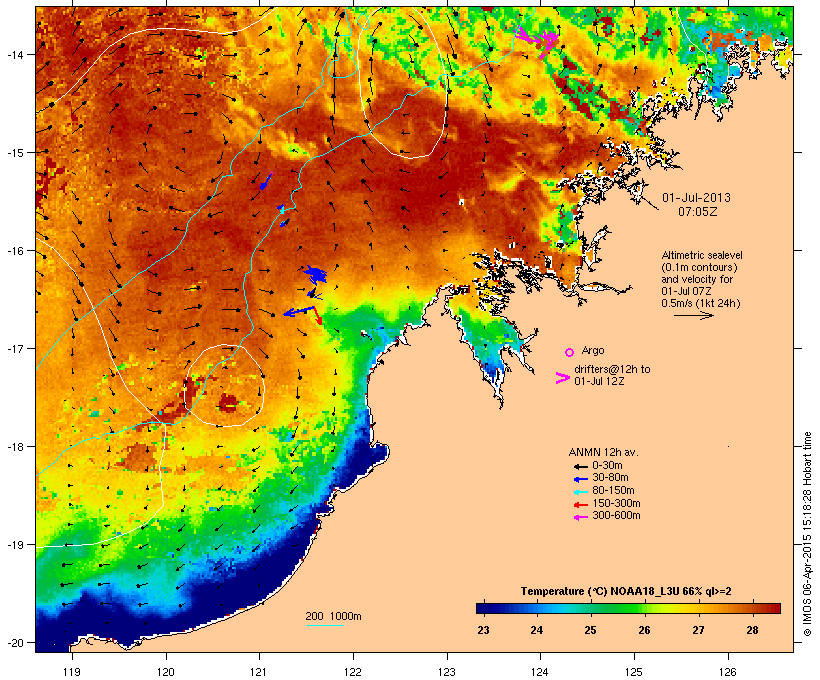
Task: Click the cyan 200-1000m isobath legend line
Action: point(324,625)
